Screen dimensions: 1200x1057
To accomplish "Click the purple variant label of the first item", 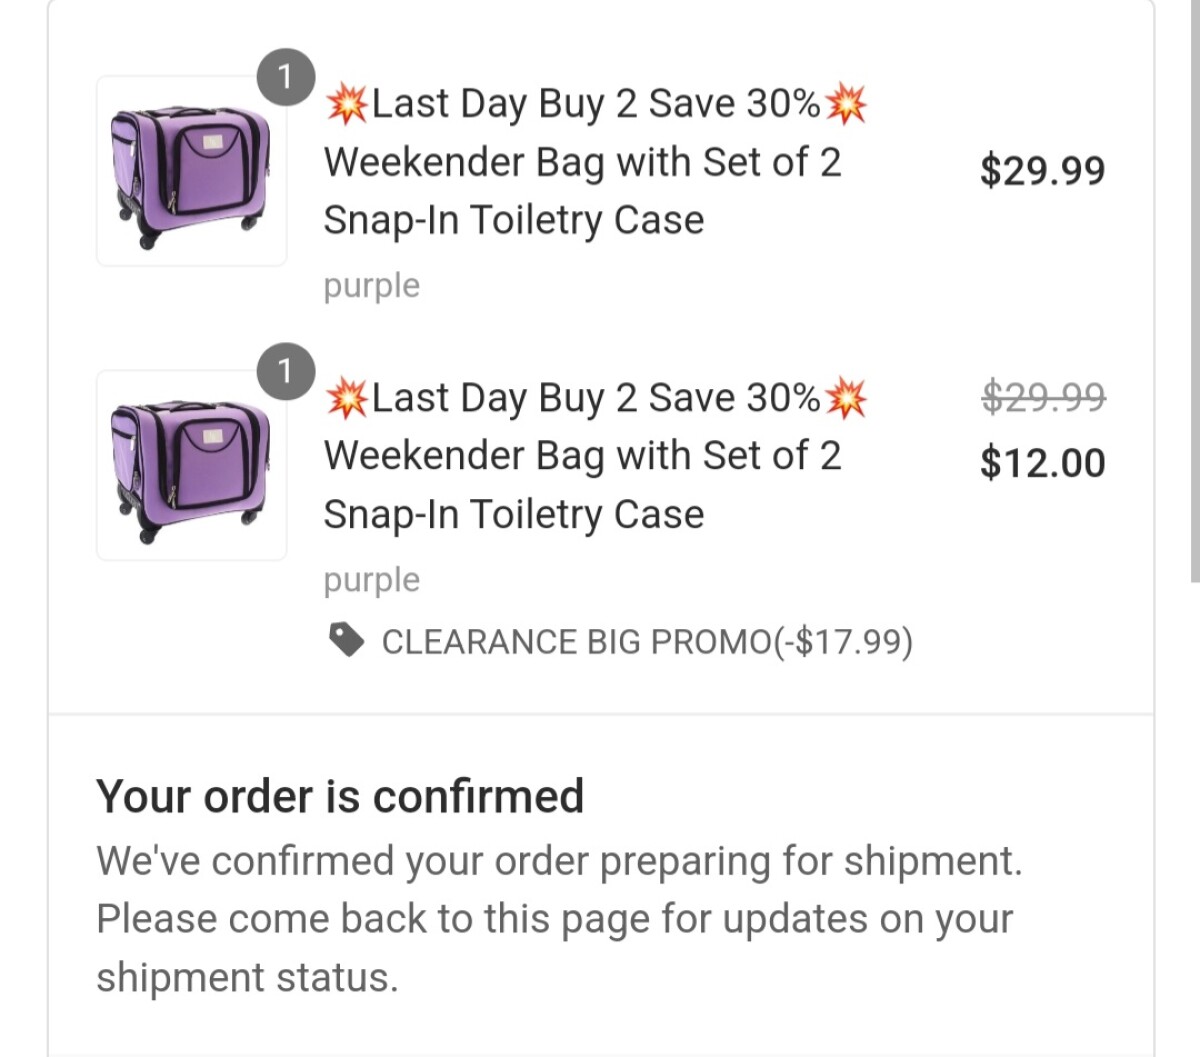I will tap(371, 286).
